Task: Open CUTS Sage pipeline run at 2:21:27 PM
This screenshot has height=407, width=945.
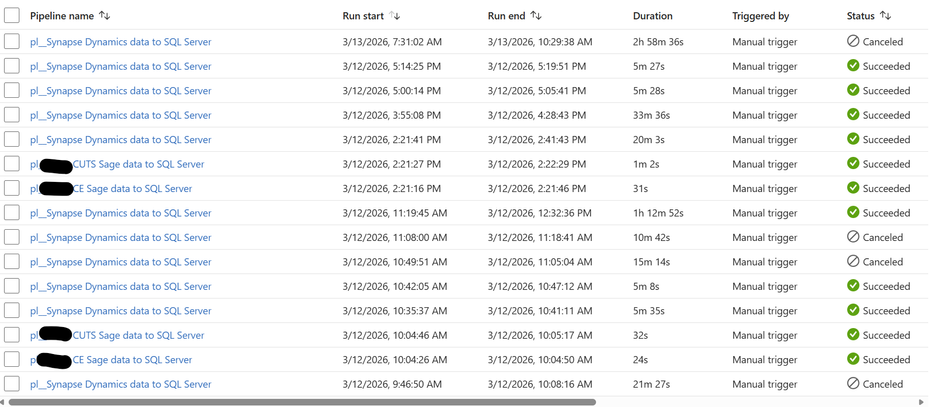Action: tap(138, 164)
